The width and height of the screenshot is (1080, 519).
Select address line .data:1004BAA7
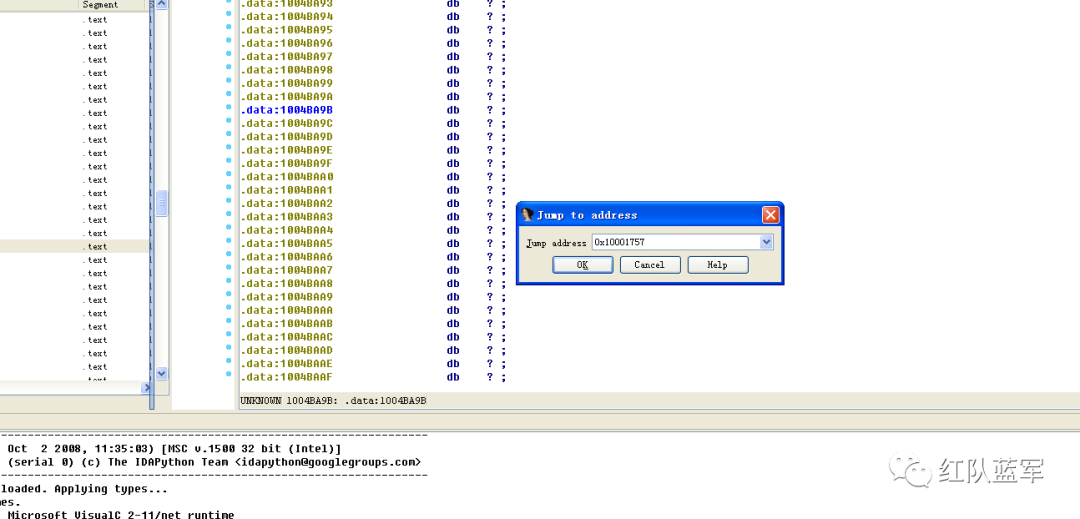pos(287,270)
